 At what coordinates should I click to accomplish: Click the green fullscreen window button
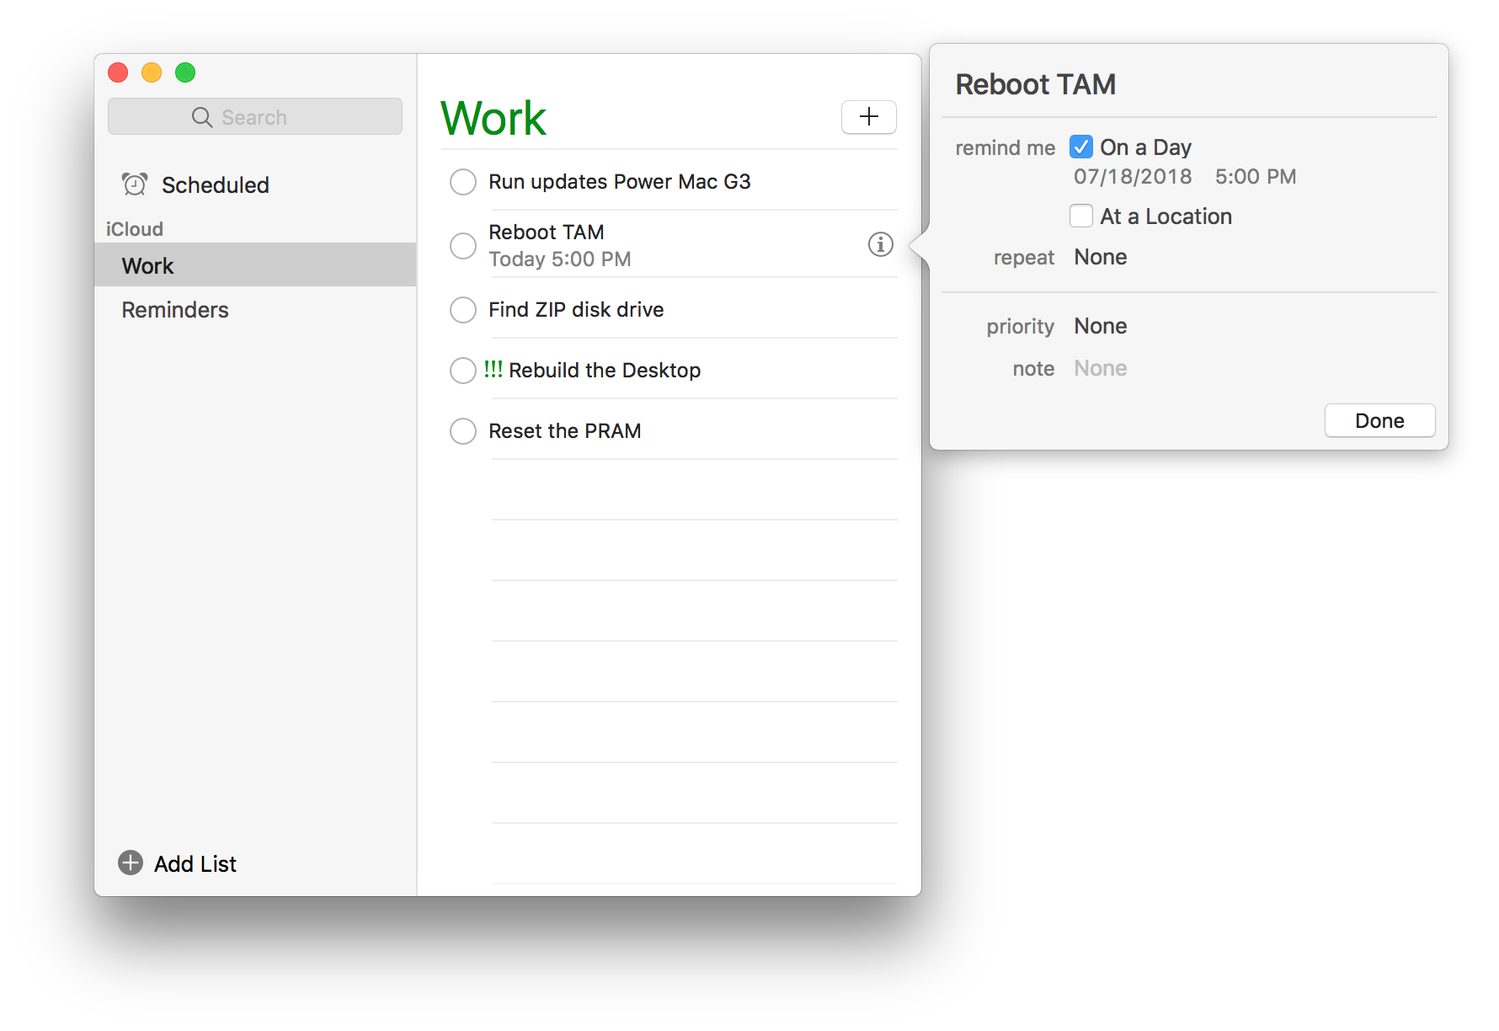click(x=185, y=73)
